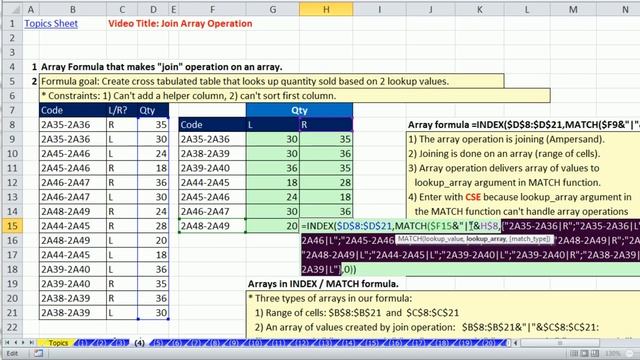The height and width of the screenshot is (360, 640).
Task: Click Video Title: Join Array Operation cell
Action: 180,24
